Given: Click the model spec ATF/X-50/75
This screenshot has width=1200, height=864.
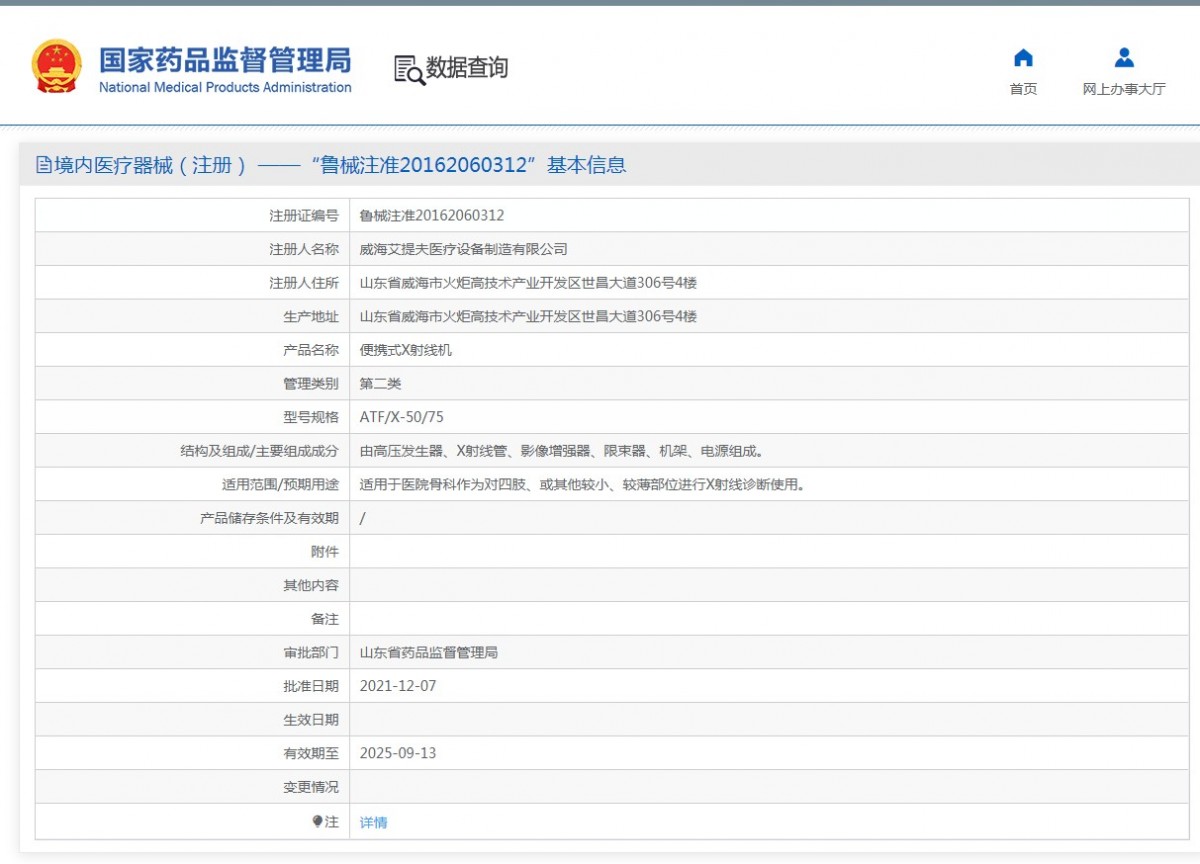Looking at the screenshot, I should coord(401,417).
